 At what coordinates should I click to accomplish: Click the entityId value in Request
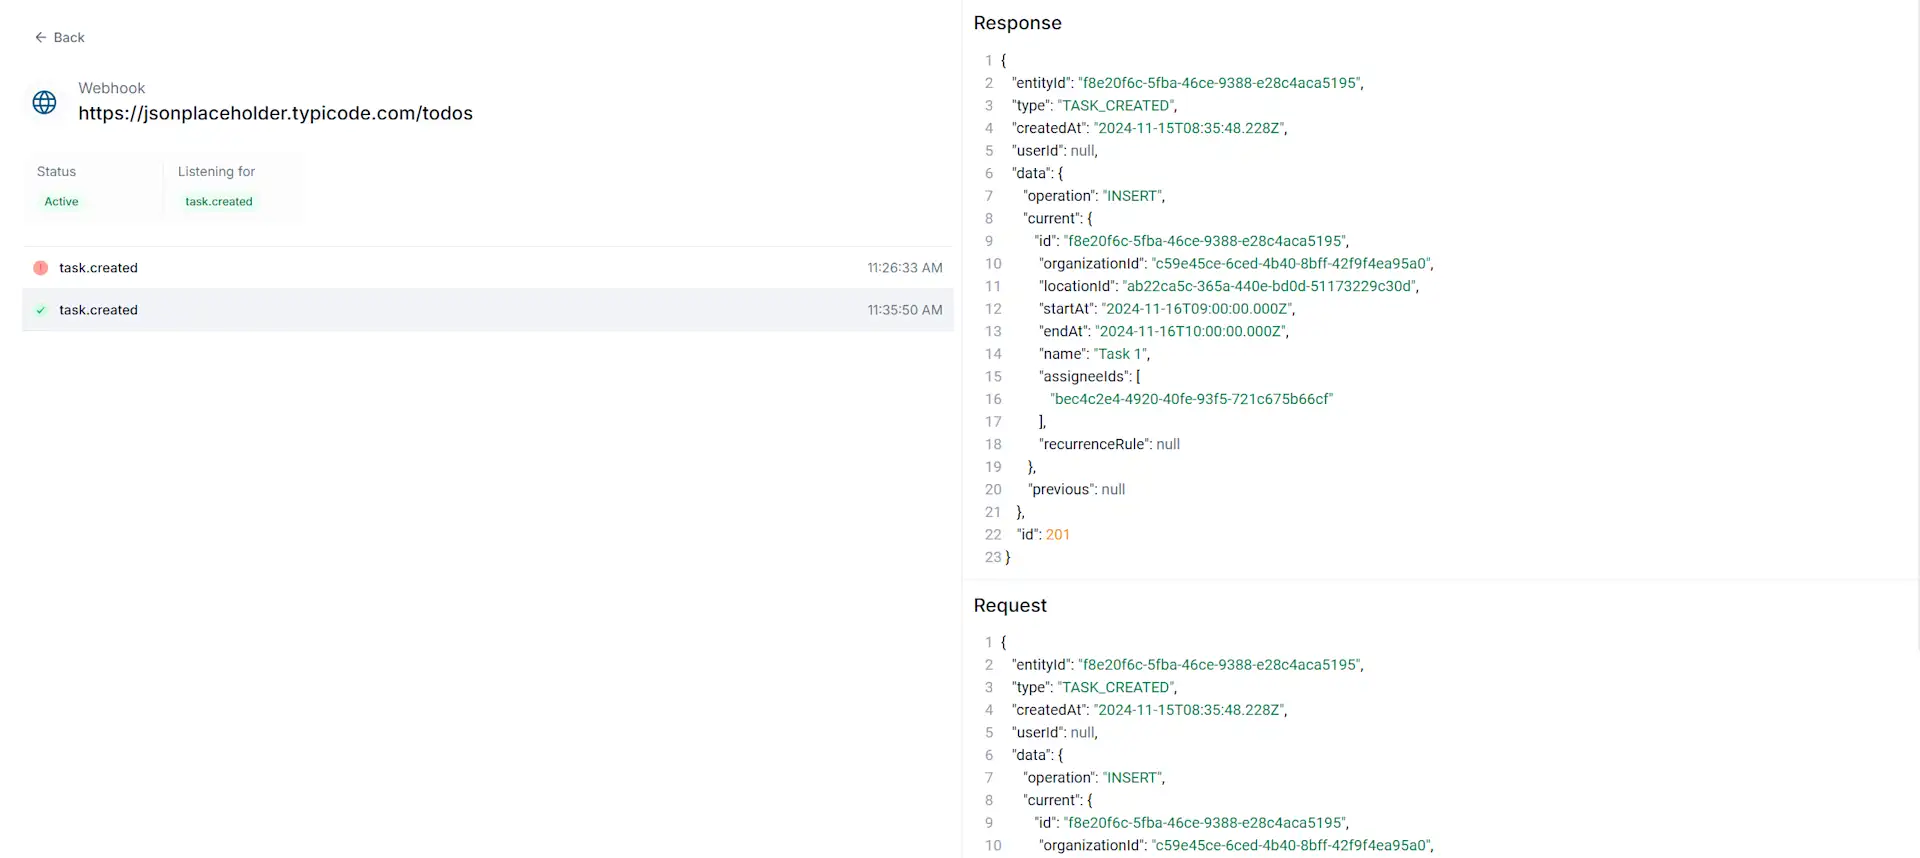[1220, 665]
